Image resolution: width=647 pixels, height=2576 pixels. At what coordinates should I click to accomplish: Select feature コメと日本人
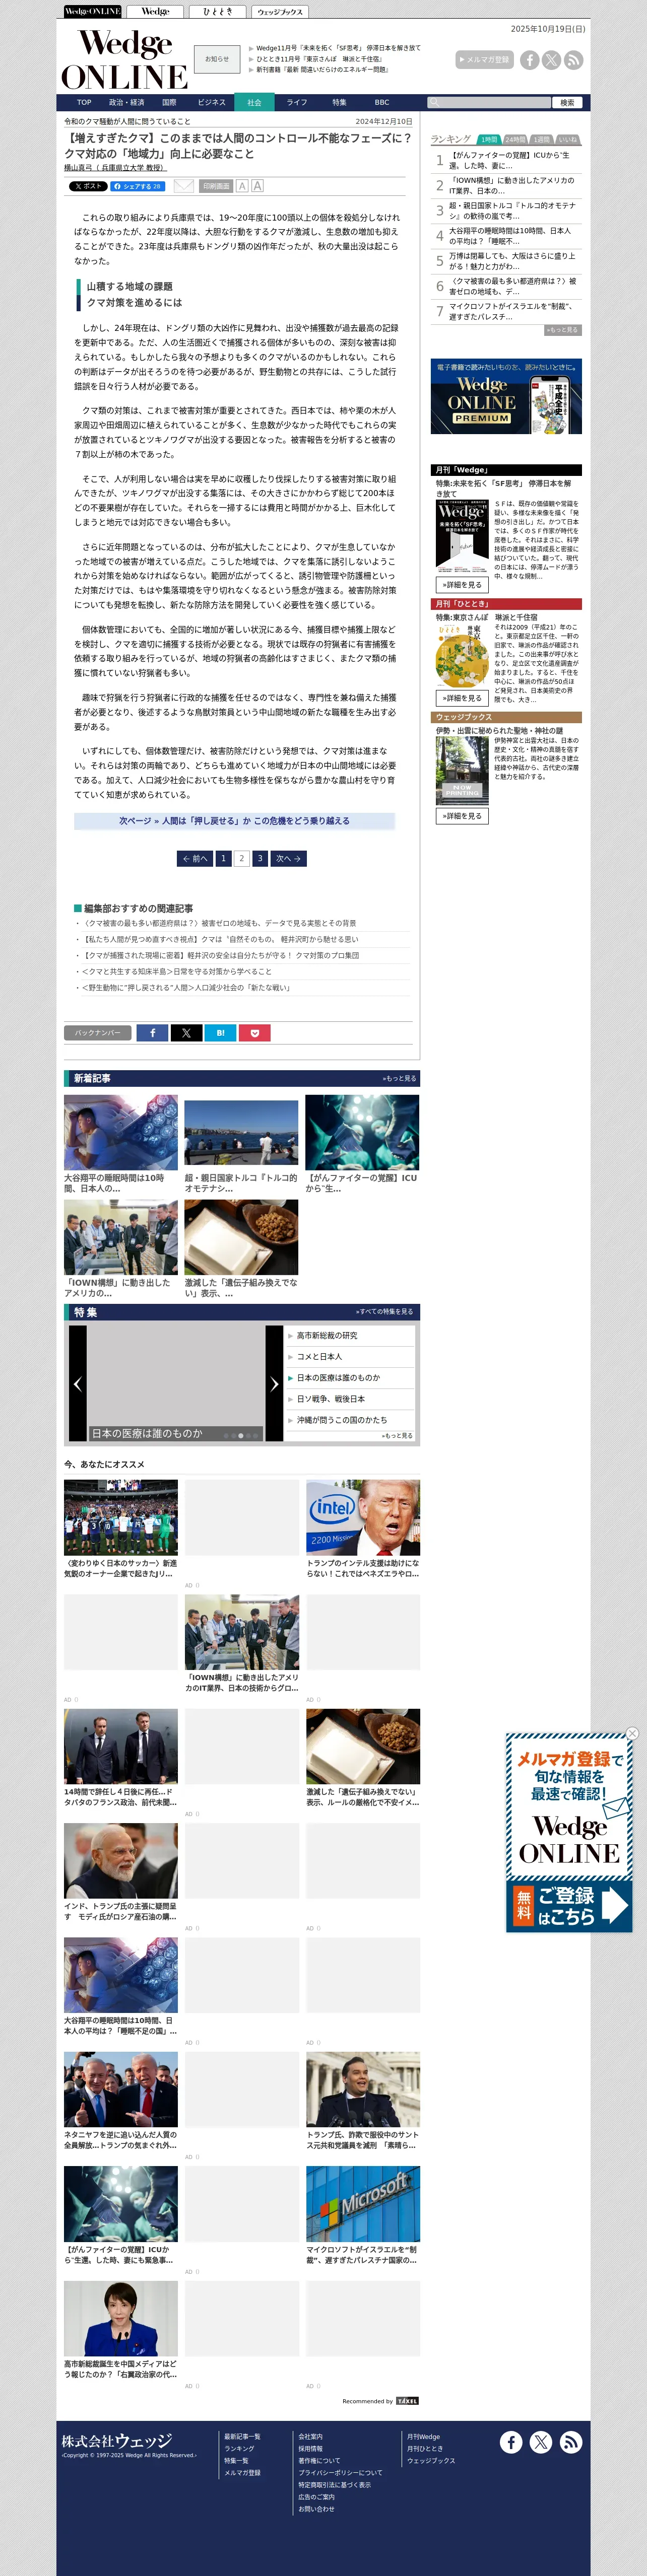pyautogui.click(x=319, y=1357)
